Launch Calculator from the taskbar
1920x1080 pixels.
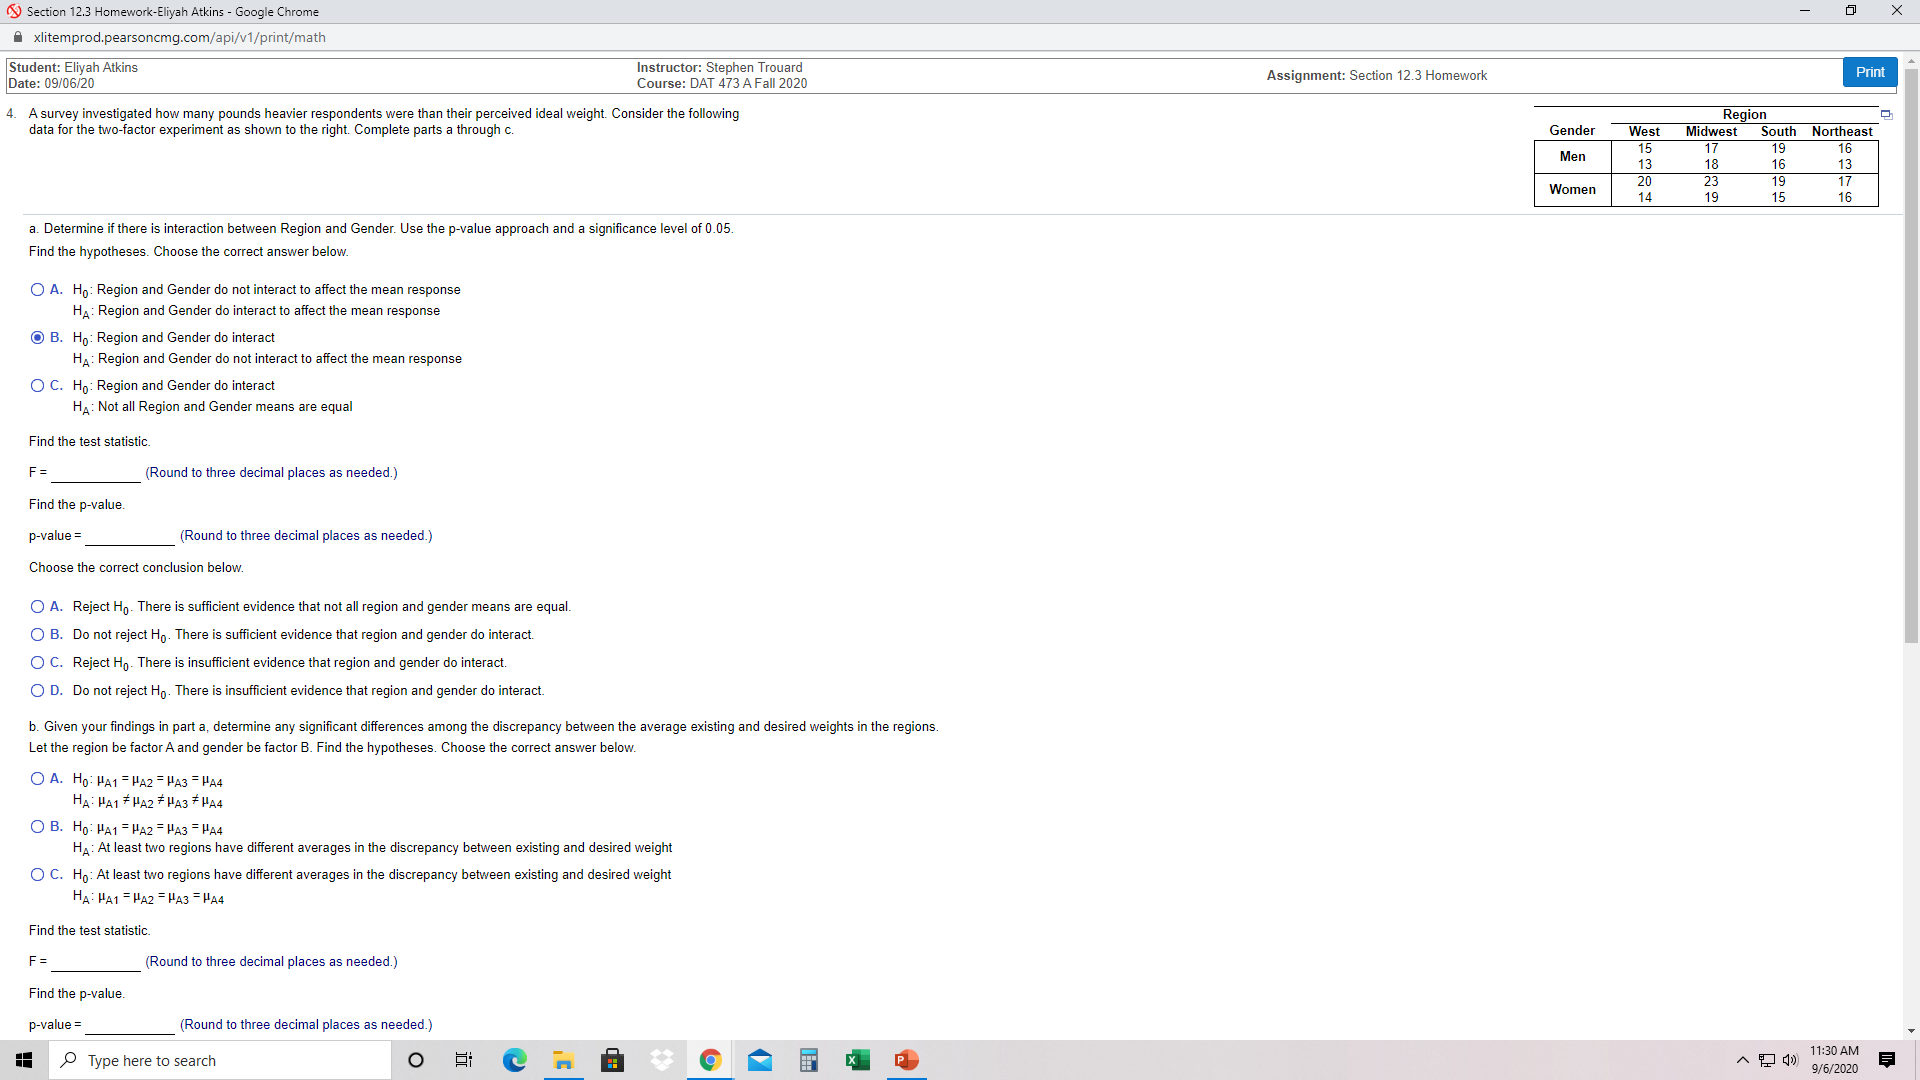click(x=809, y=1060)
